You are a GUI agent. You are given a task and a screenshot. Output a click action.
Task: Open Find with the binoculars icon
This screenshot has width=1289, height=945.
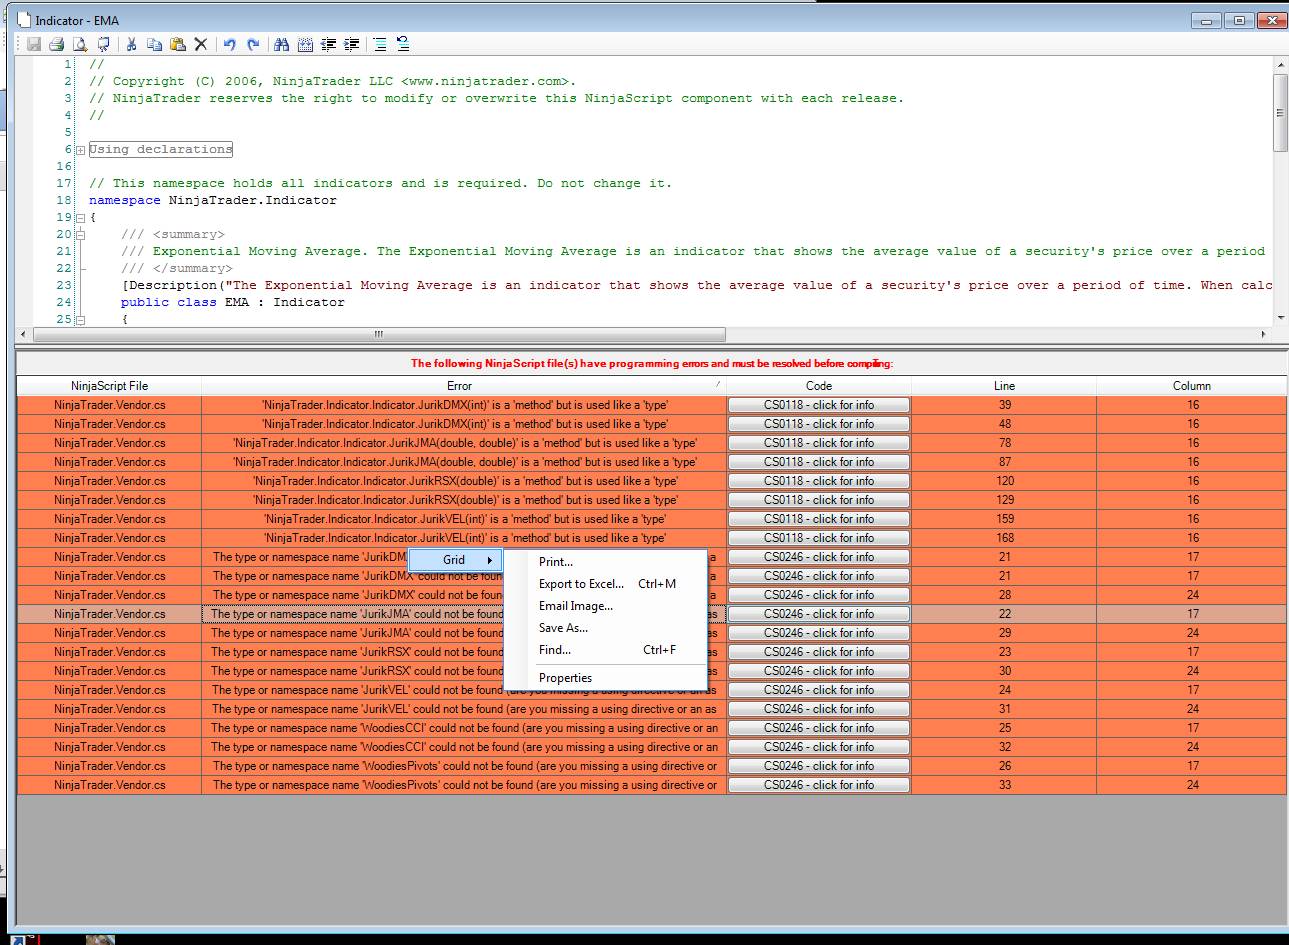[282, 44]
